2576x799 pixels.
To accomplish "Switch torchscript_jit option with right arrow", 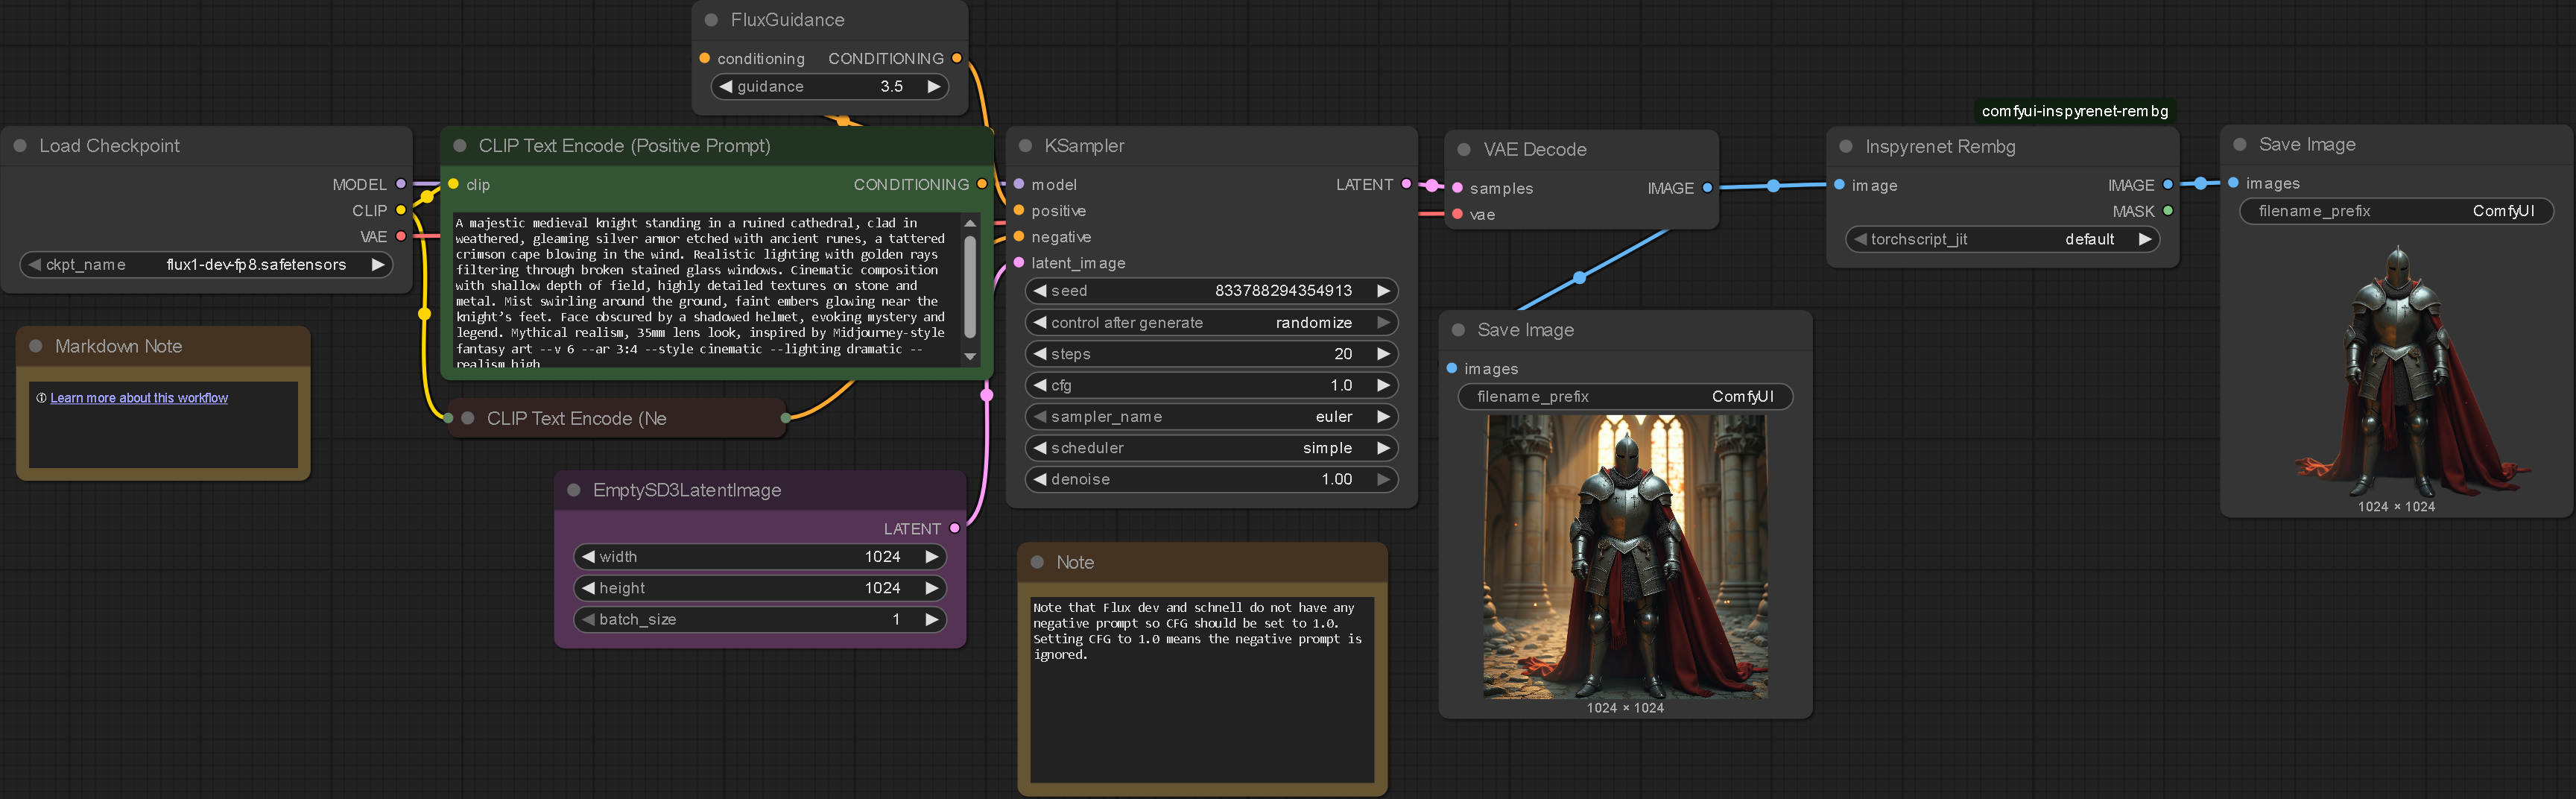I will click(x=2145, y=239).
